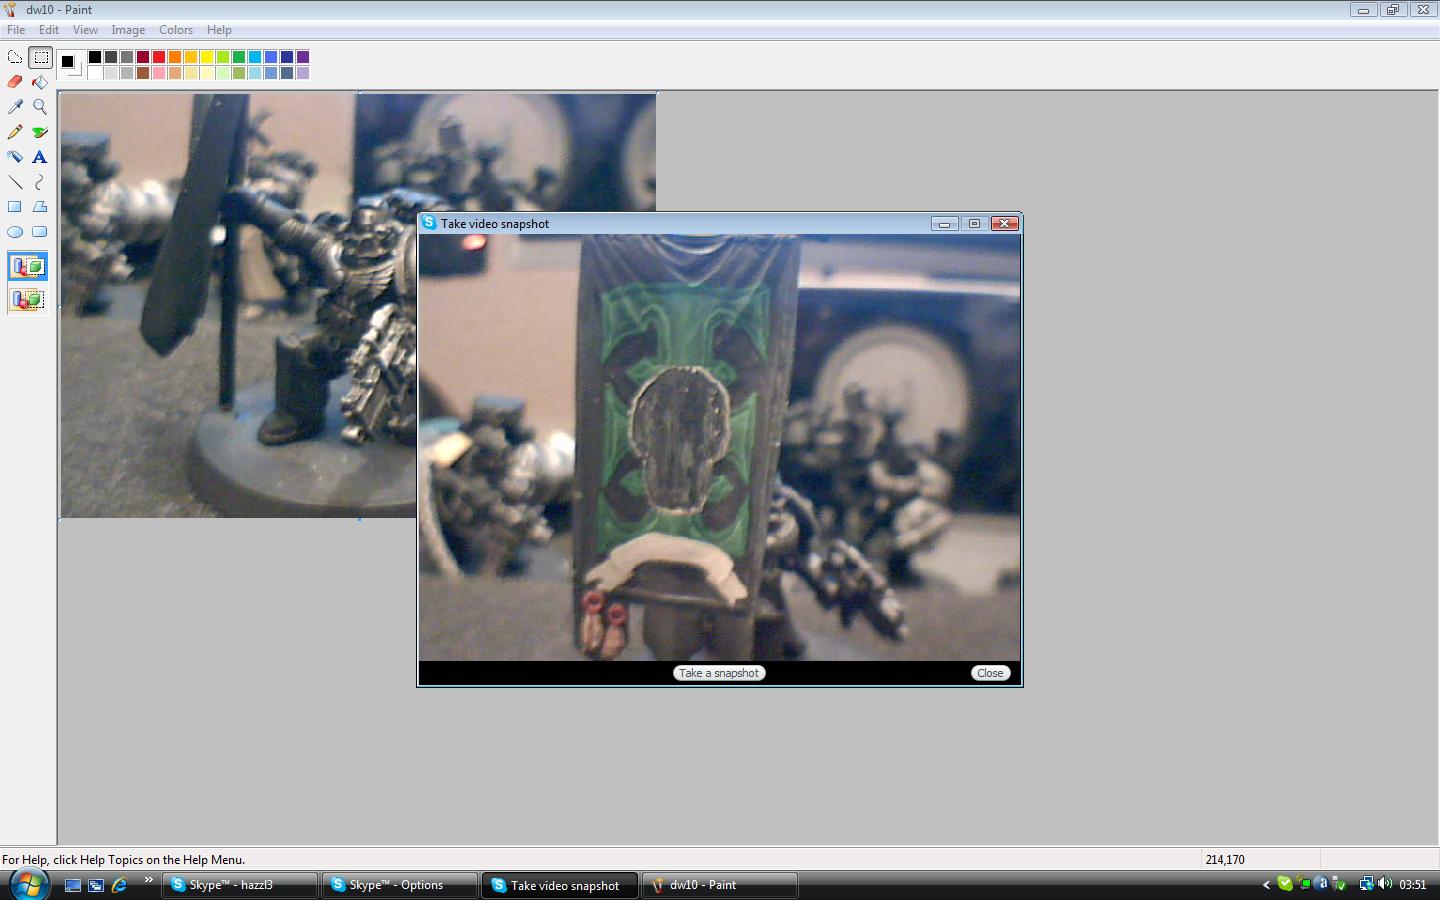The image size is (1440, 900).
Task: Switch to Skype Options taskbar window
Action: tap(398, 885)
